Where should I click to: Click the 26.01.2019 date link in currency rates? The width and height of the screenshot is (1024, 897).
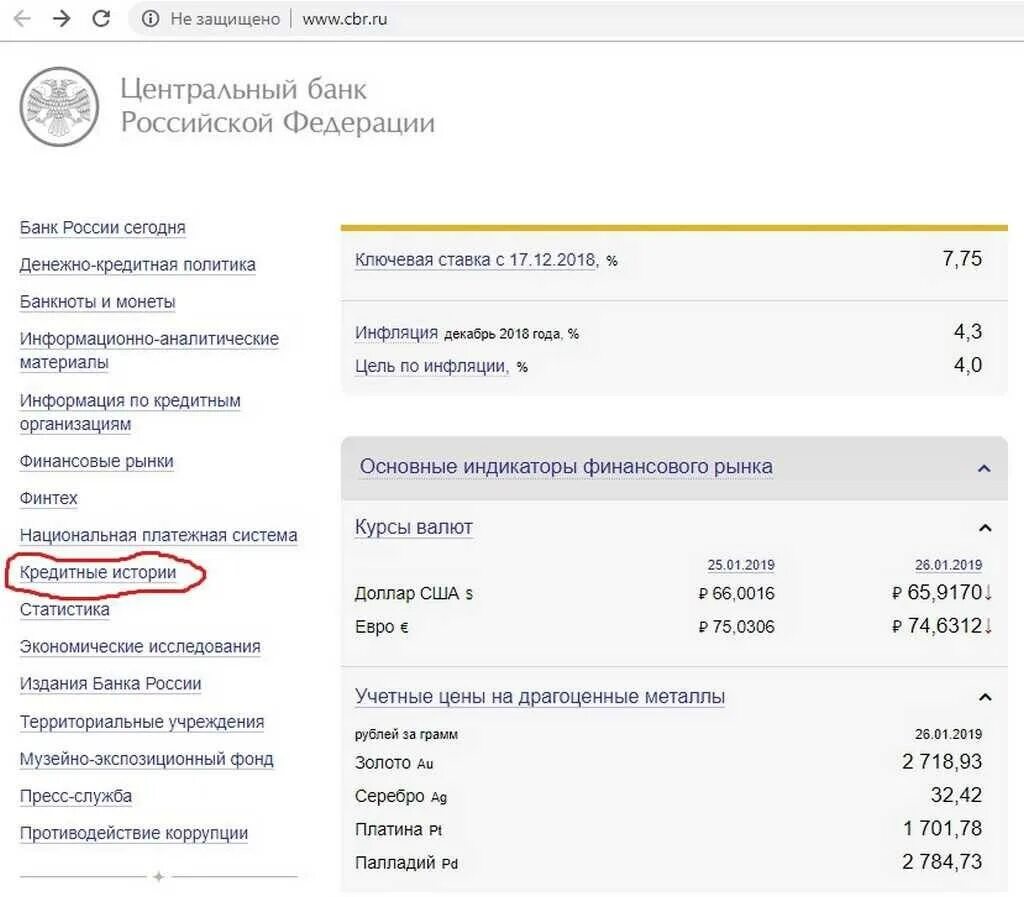(948, 565)
